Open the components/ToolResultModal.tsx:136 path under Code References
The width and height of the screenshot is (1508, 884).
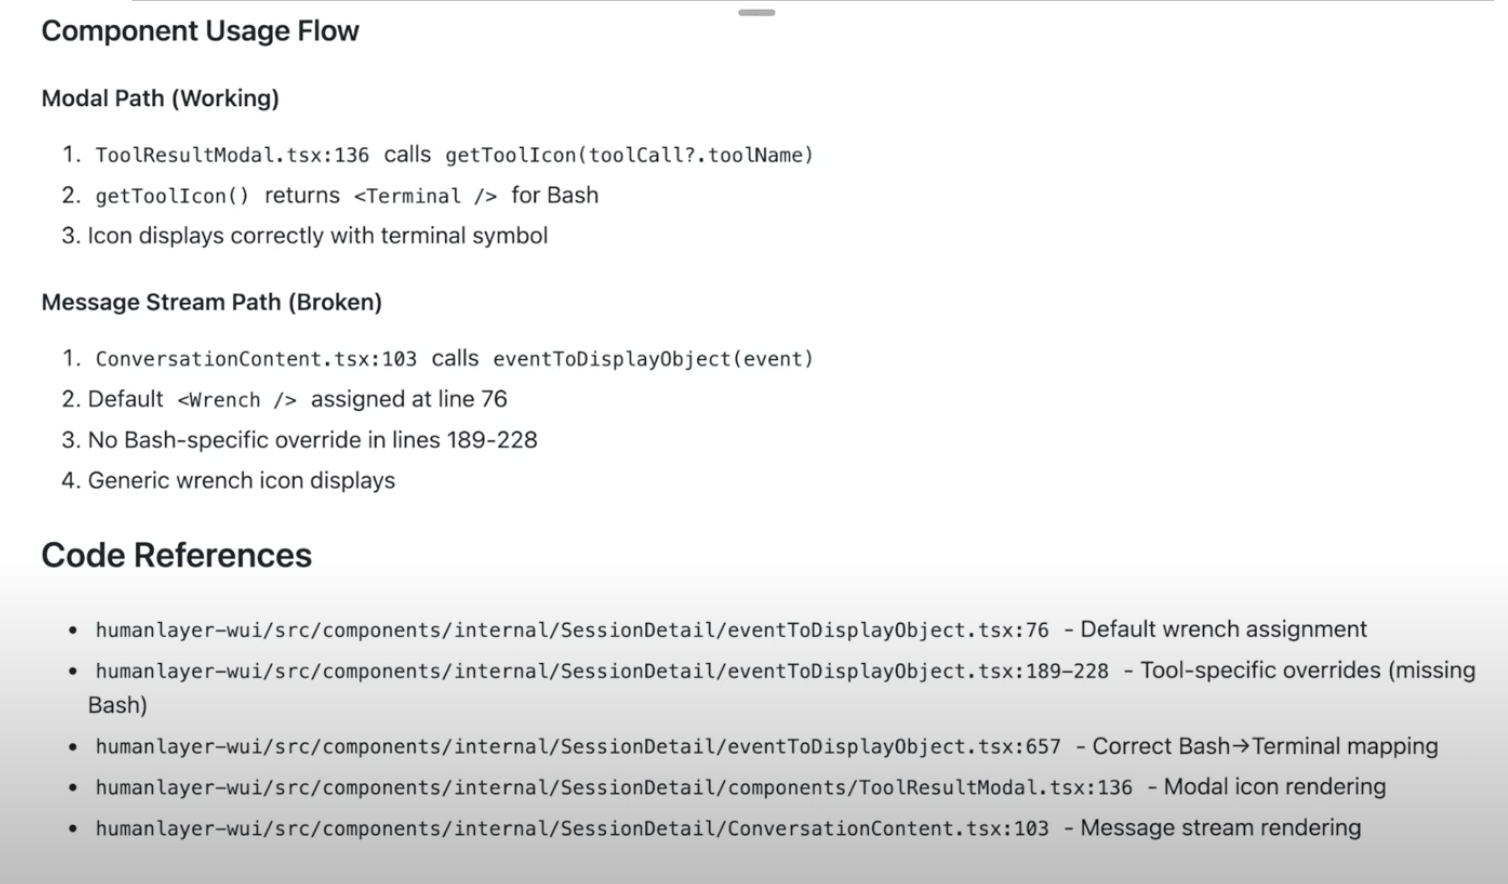(x=614, y=788)
